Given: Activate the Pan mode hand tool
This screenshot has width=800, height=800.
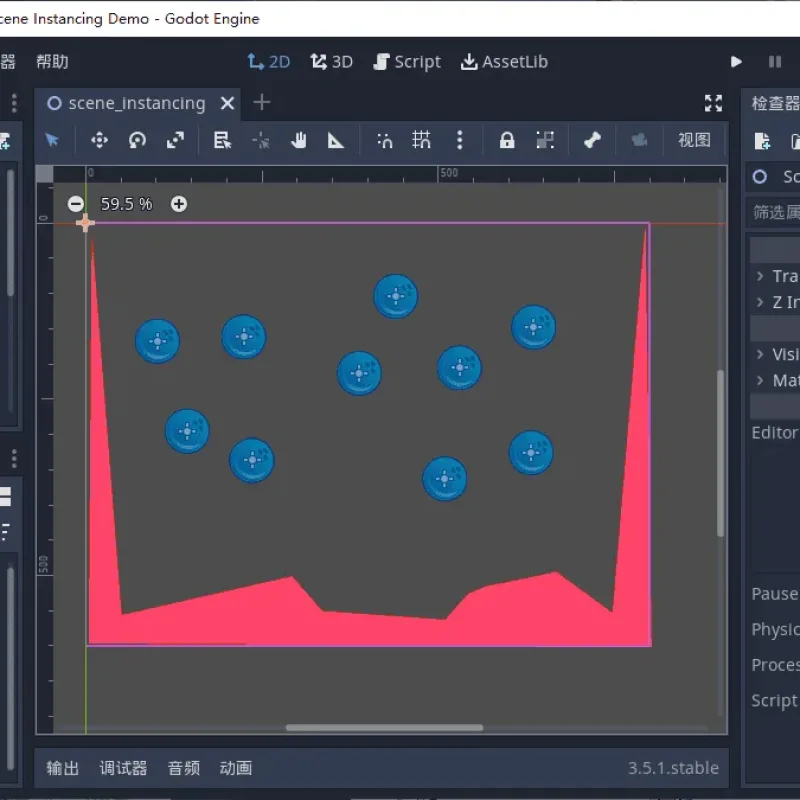Looking at the screenshot, I should [298, 140].
